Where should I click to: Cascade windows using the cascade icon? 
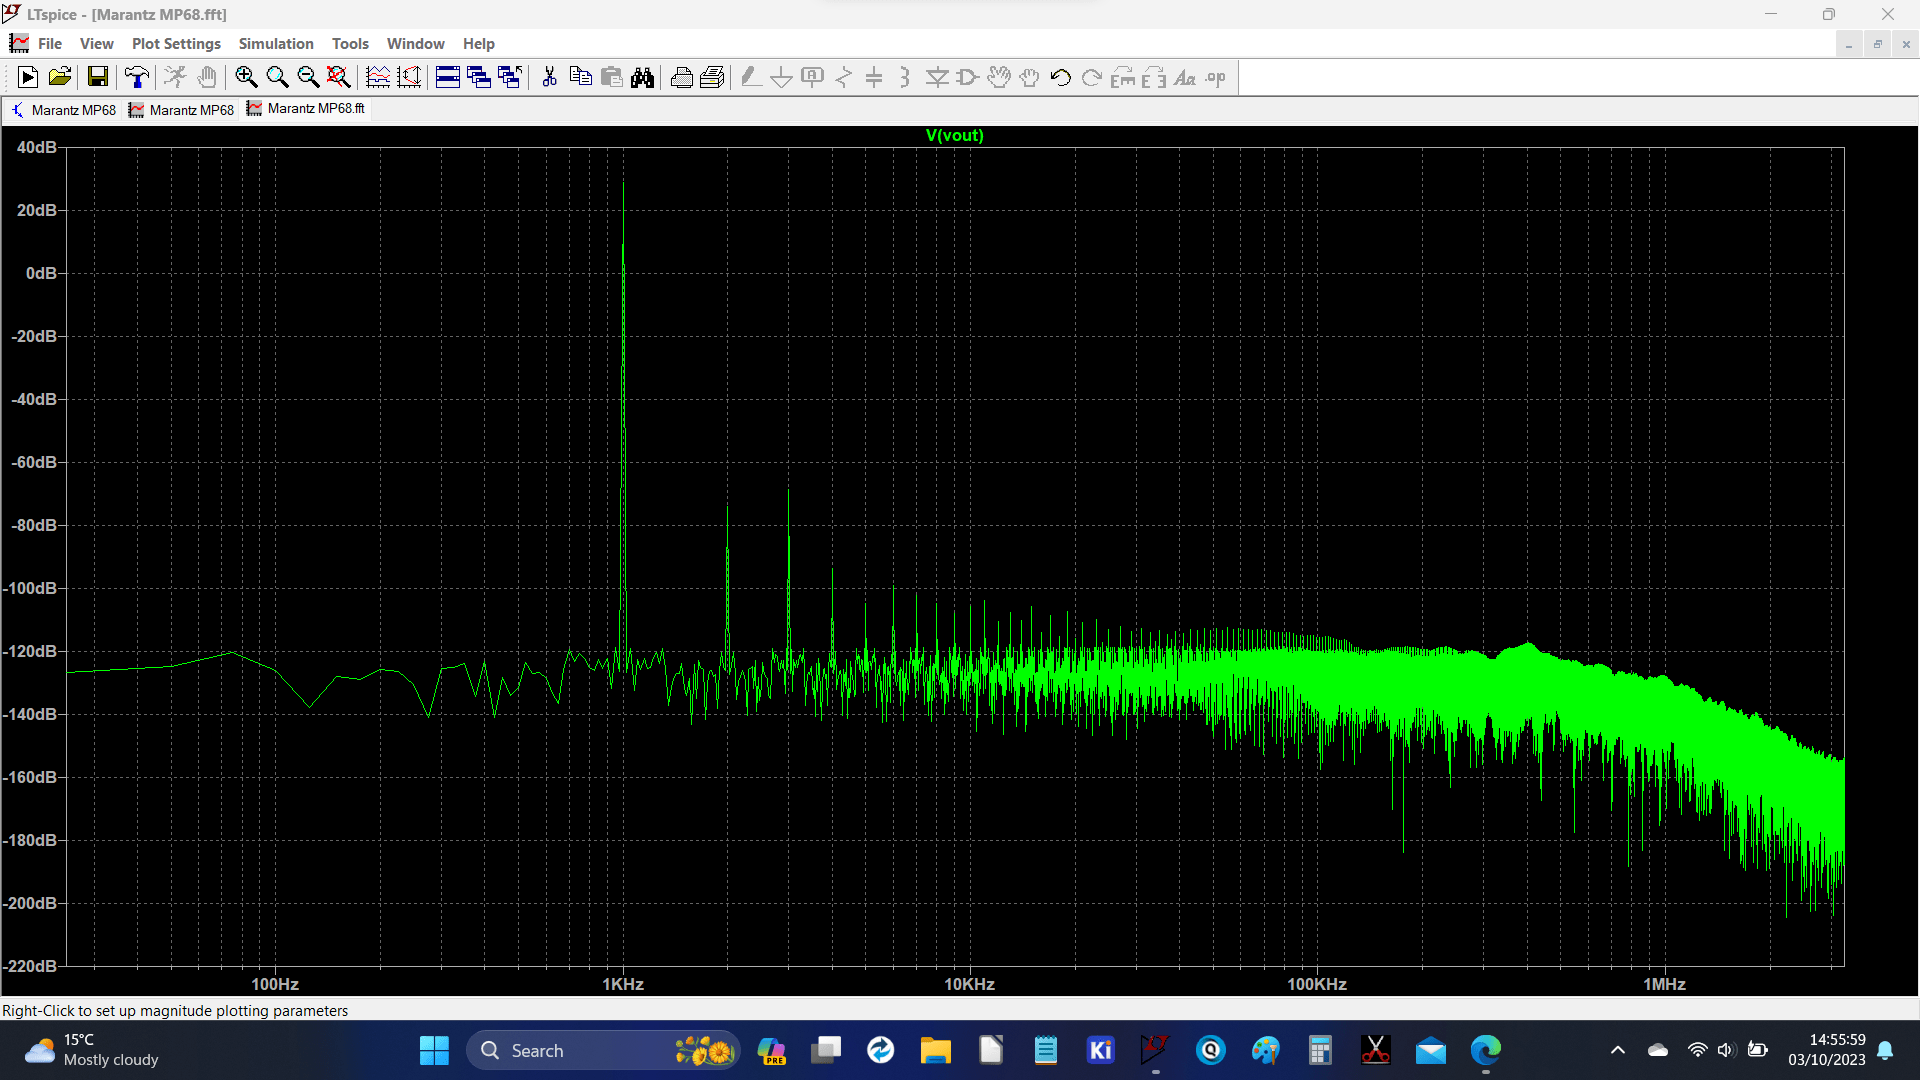click(x=479, y=77)
